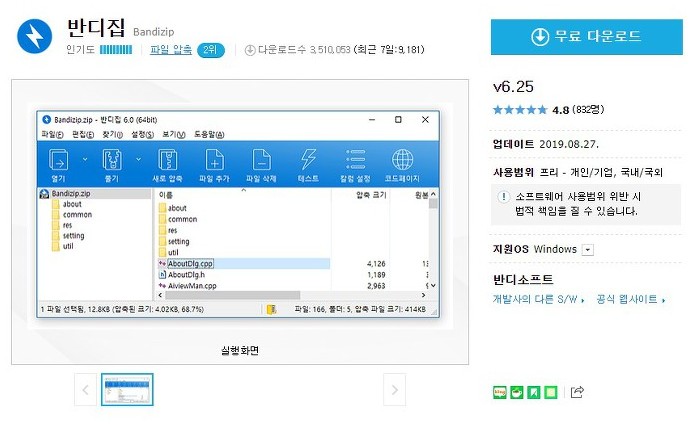
Task: Open the 도움말(A) menu
Action: [209, 134]
